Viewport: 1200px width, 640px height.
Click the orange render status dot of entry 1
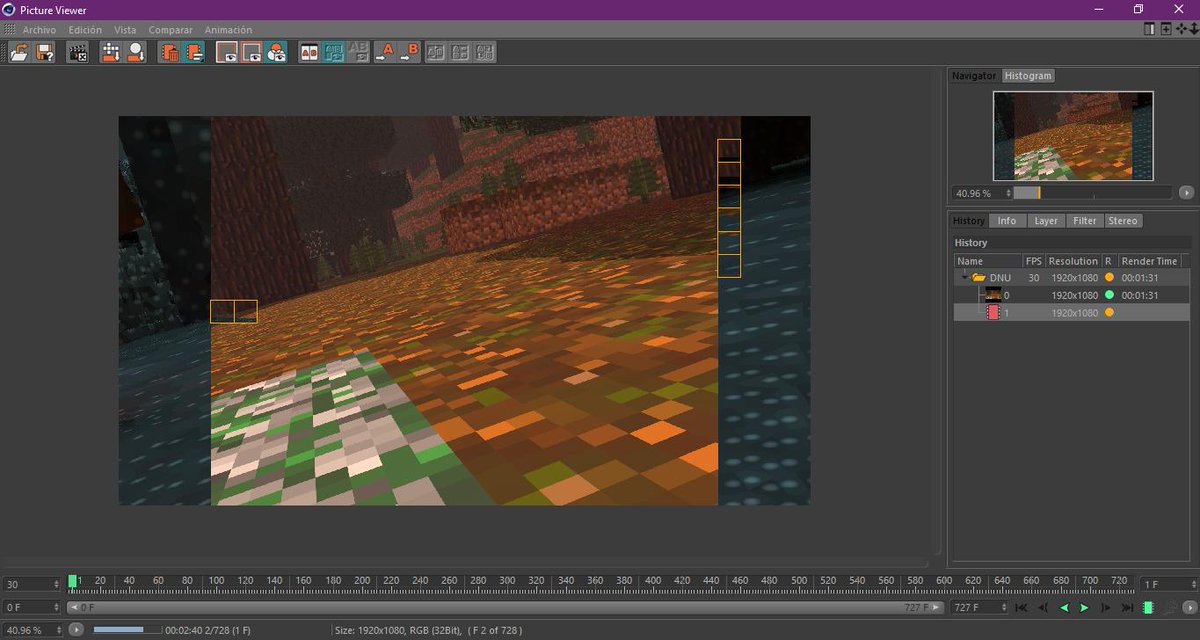[1109, 313]
